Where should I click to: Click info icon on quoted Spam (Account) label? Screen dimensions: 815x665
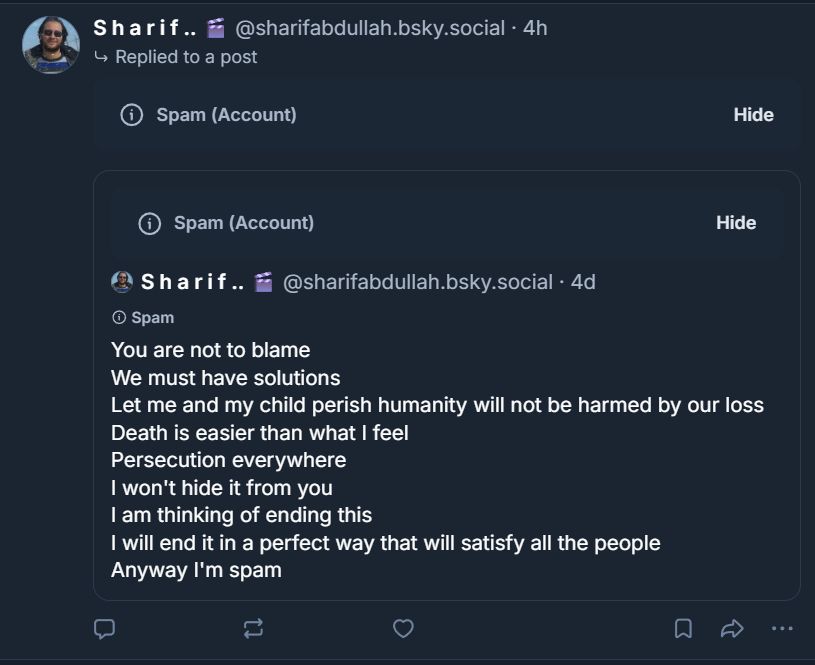149,223
